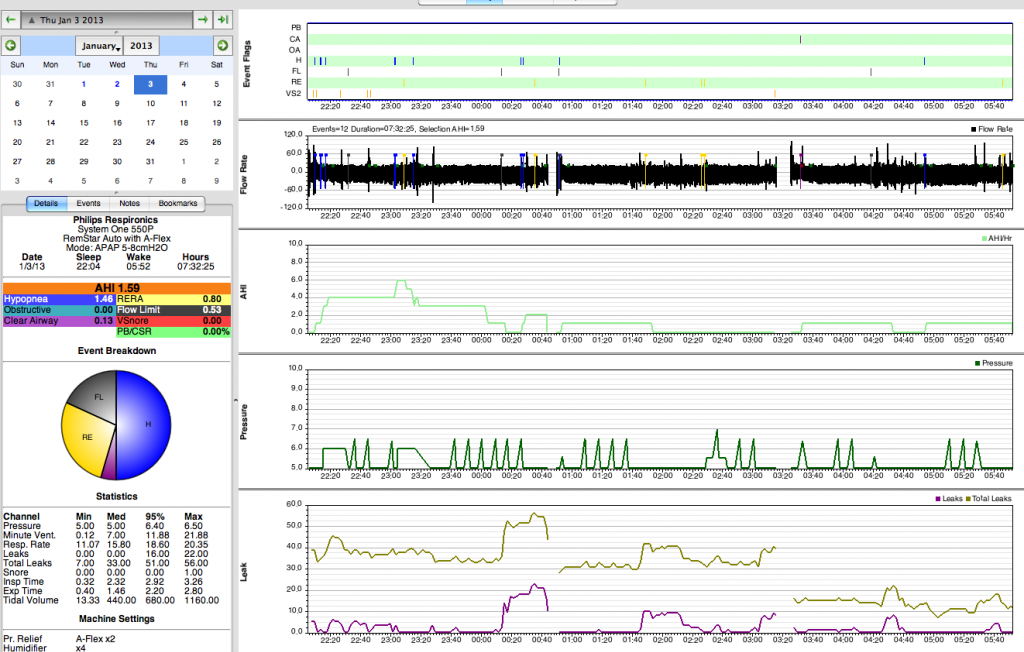Select January 15 in the calendar
Image resolution: width=1024 pixels, height=652 pixels.
[84, 123]
